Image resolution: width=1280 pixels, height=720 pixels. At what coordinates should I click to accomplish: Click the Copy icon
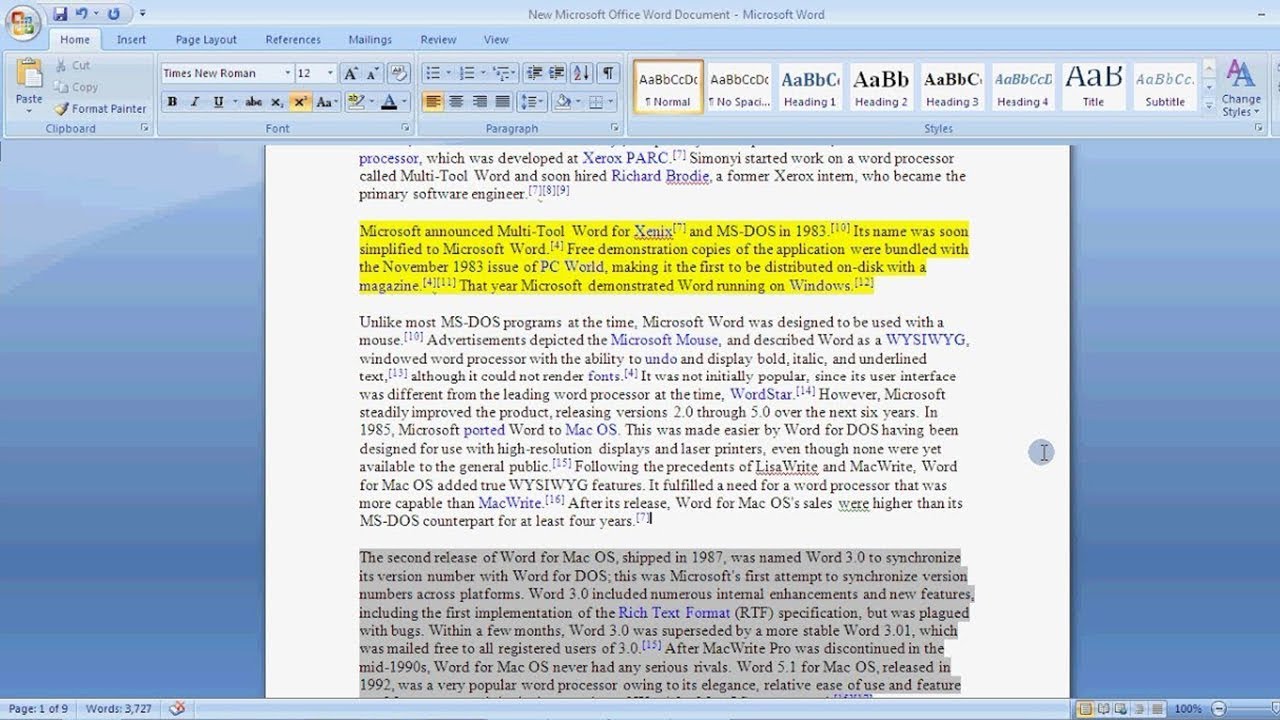point(59,87)
